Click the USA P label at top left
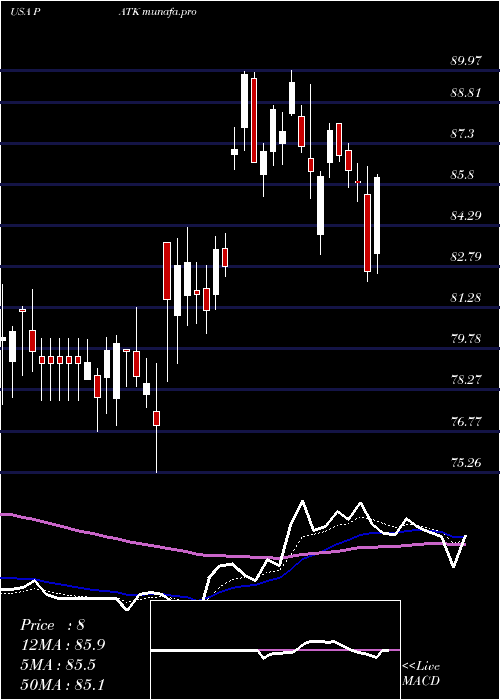Viewport: 500px width, 700px height. (25, 12)
